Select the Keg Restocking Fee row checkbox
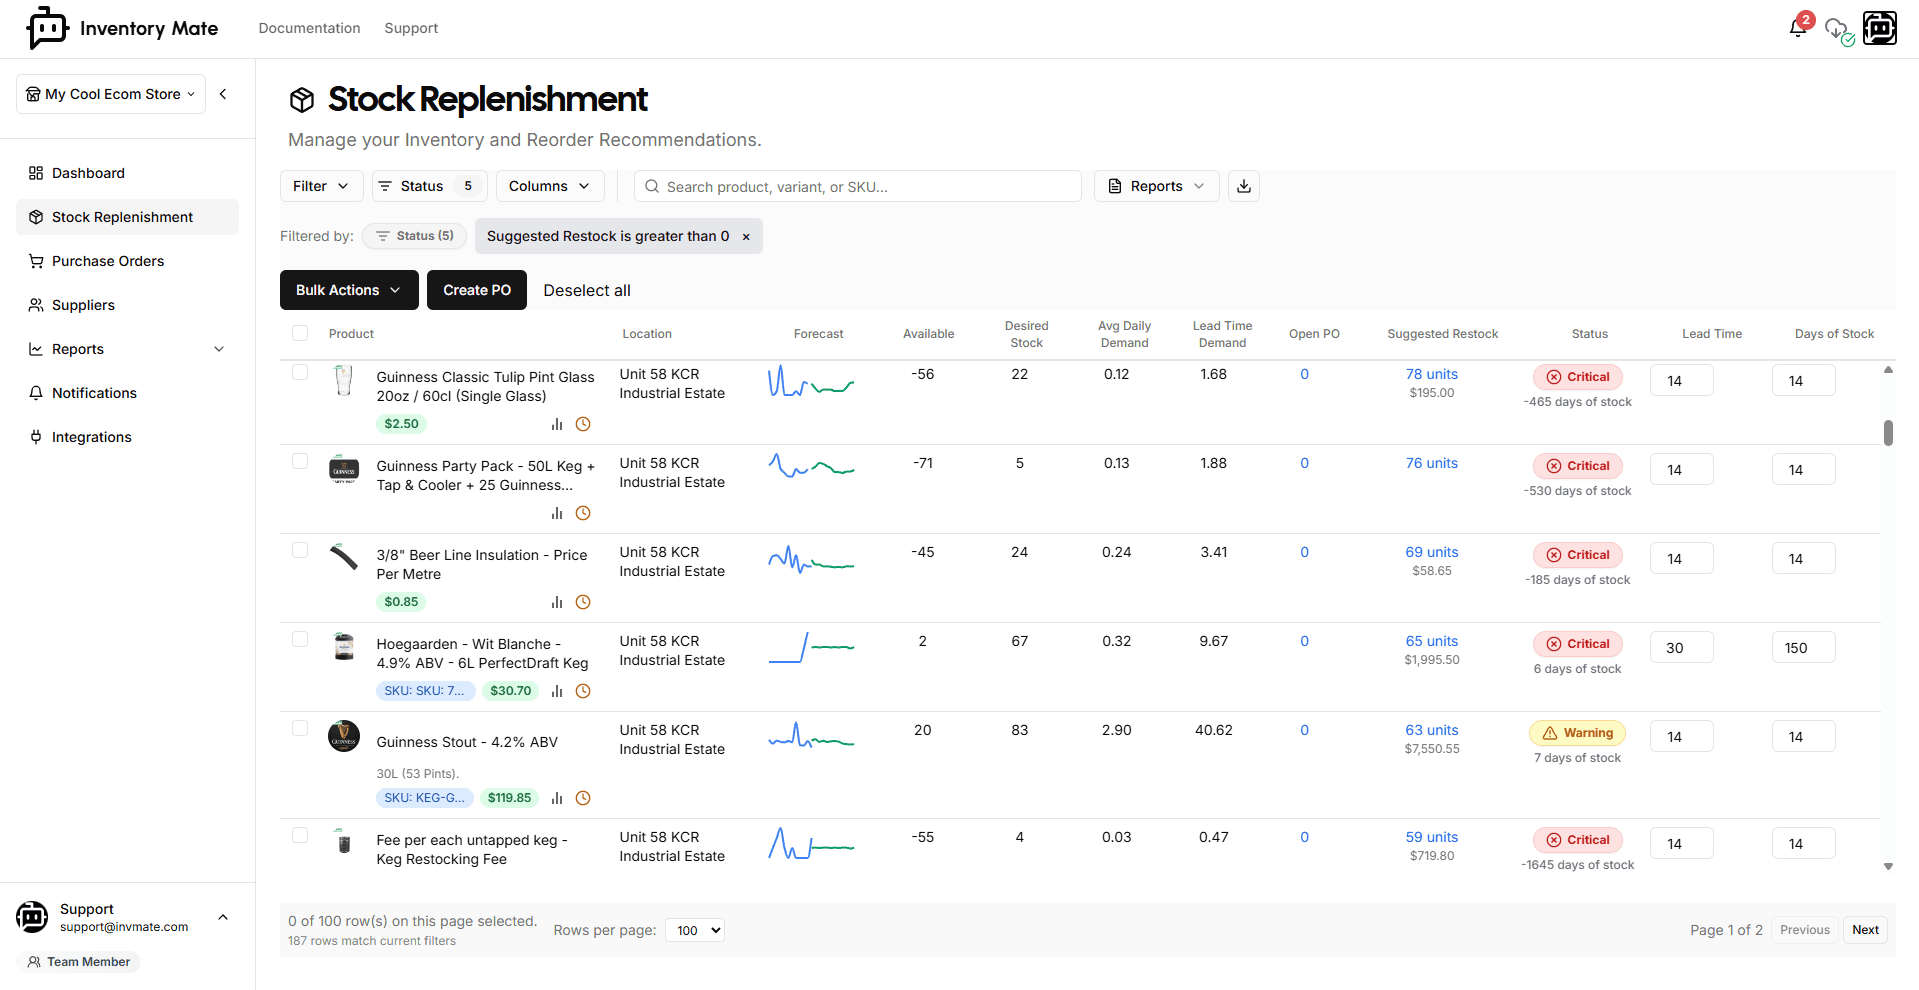Screen dimensions: 1919x990 pyautogui.click(x=300, y=835)
